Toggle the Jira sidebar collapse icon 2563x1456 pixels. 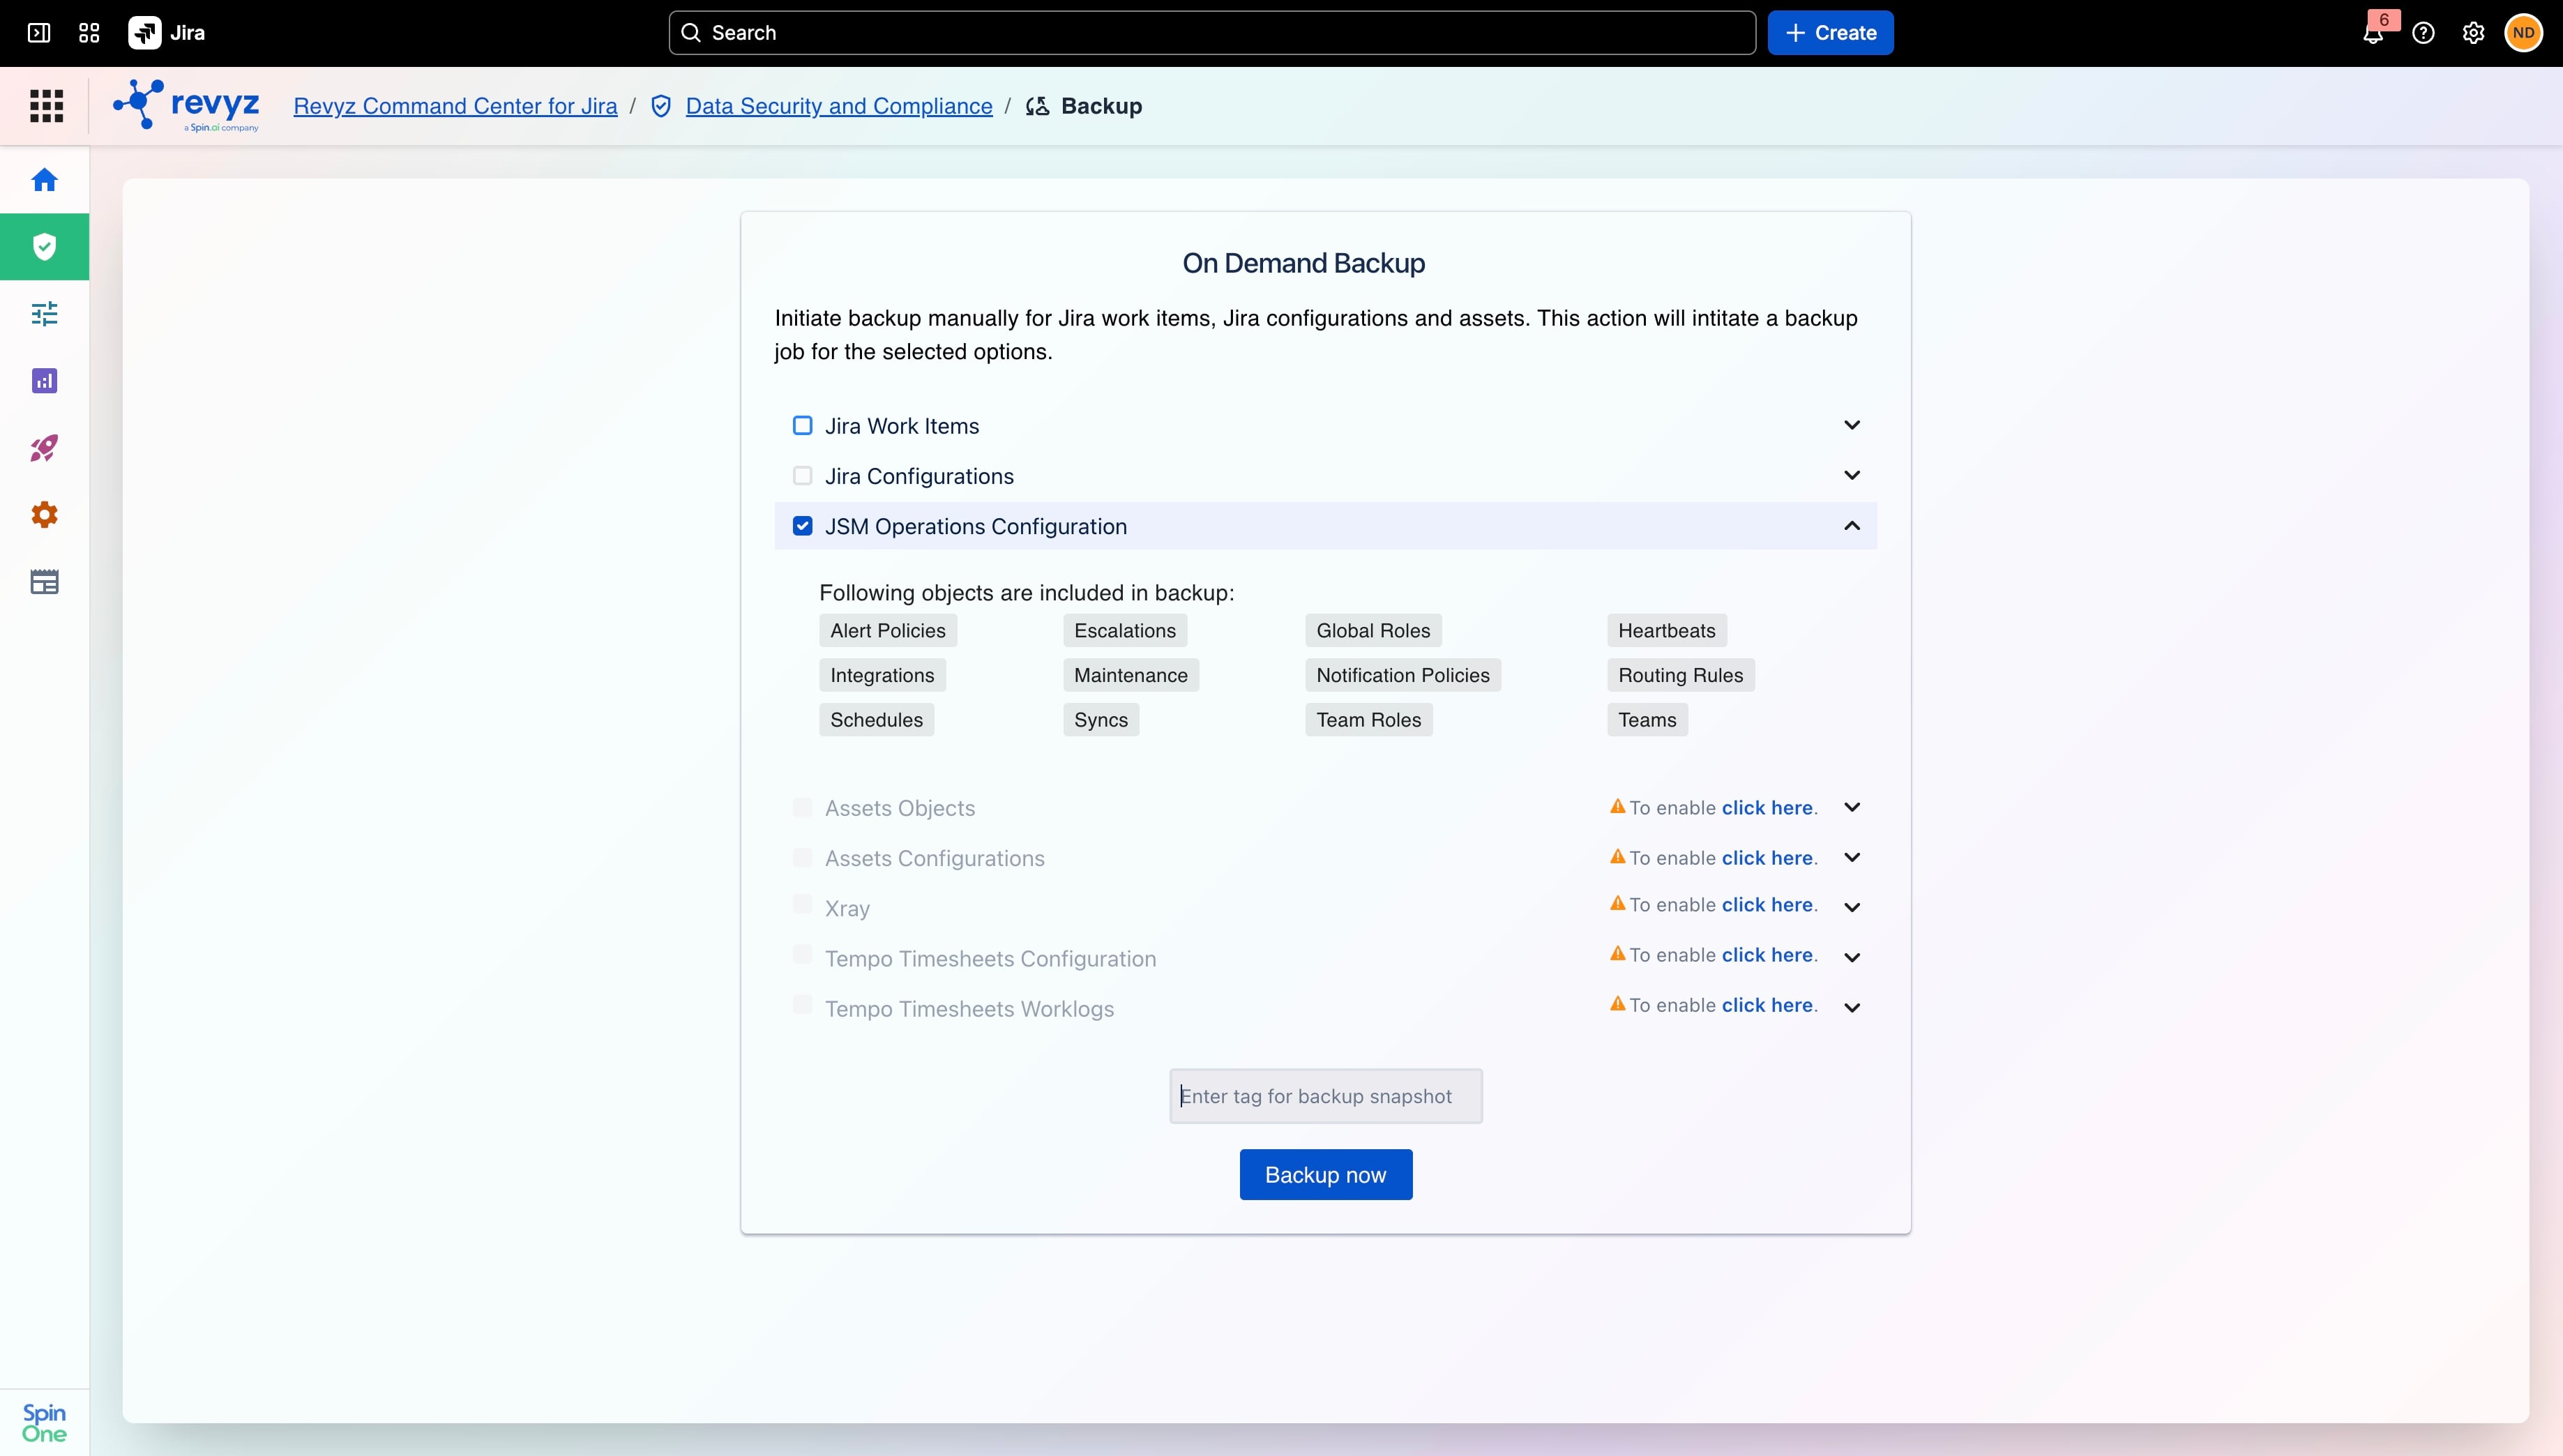[x=39, y=33]
